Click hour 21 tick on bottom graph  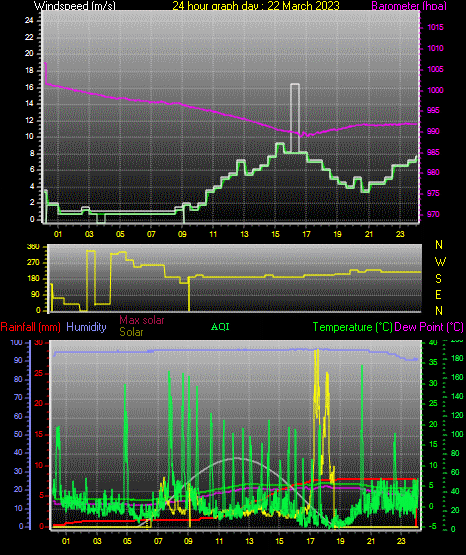point(370,541)
